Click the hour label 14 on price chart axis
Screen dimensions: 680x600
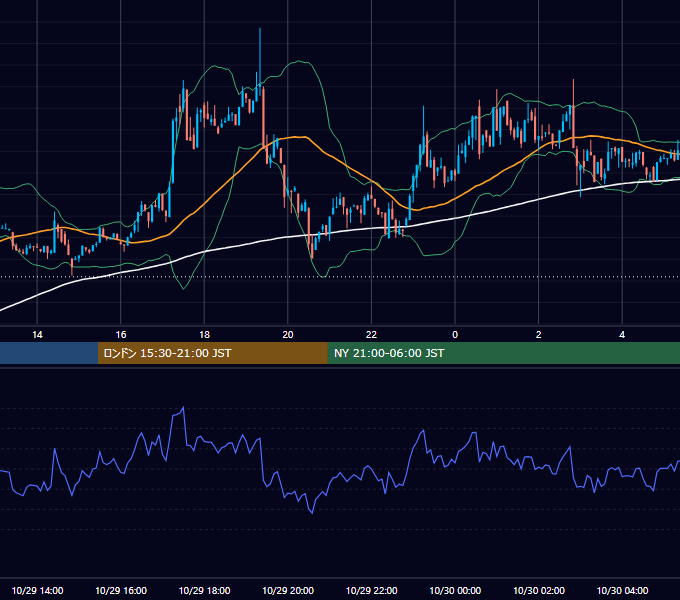click(x=37, y=335)
